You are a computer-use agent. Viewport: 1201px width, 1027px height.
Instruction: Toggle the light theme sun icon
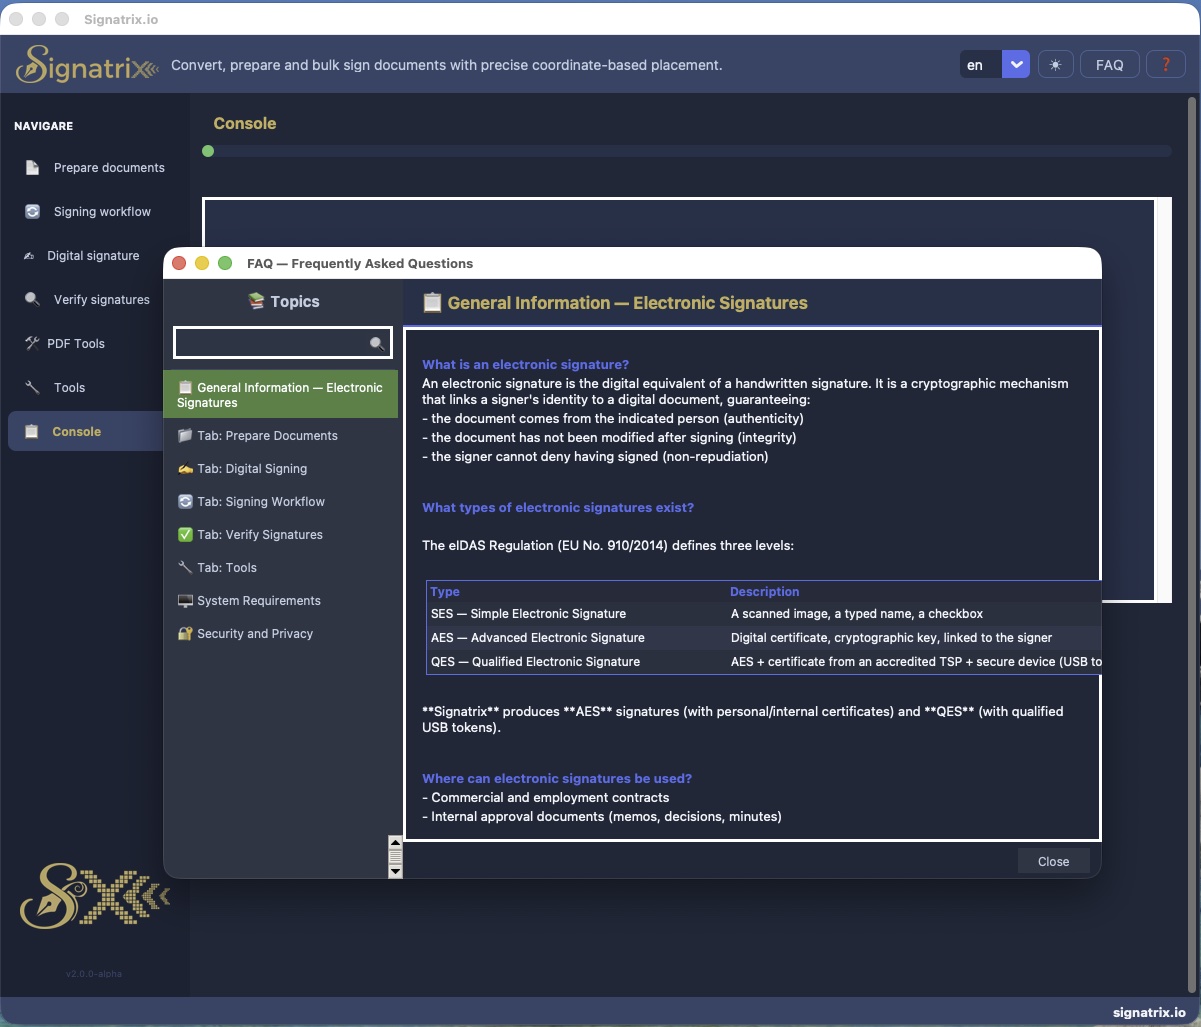[x=1055, y=64]
